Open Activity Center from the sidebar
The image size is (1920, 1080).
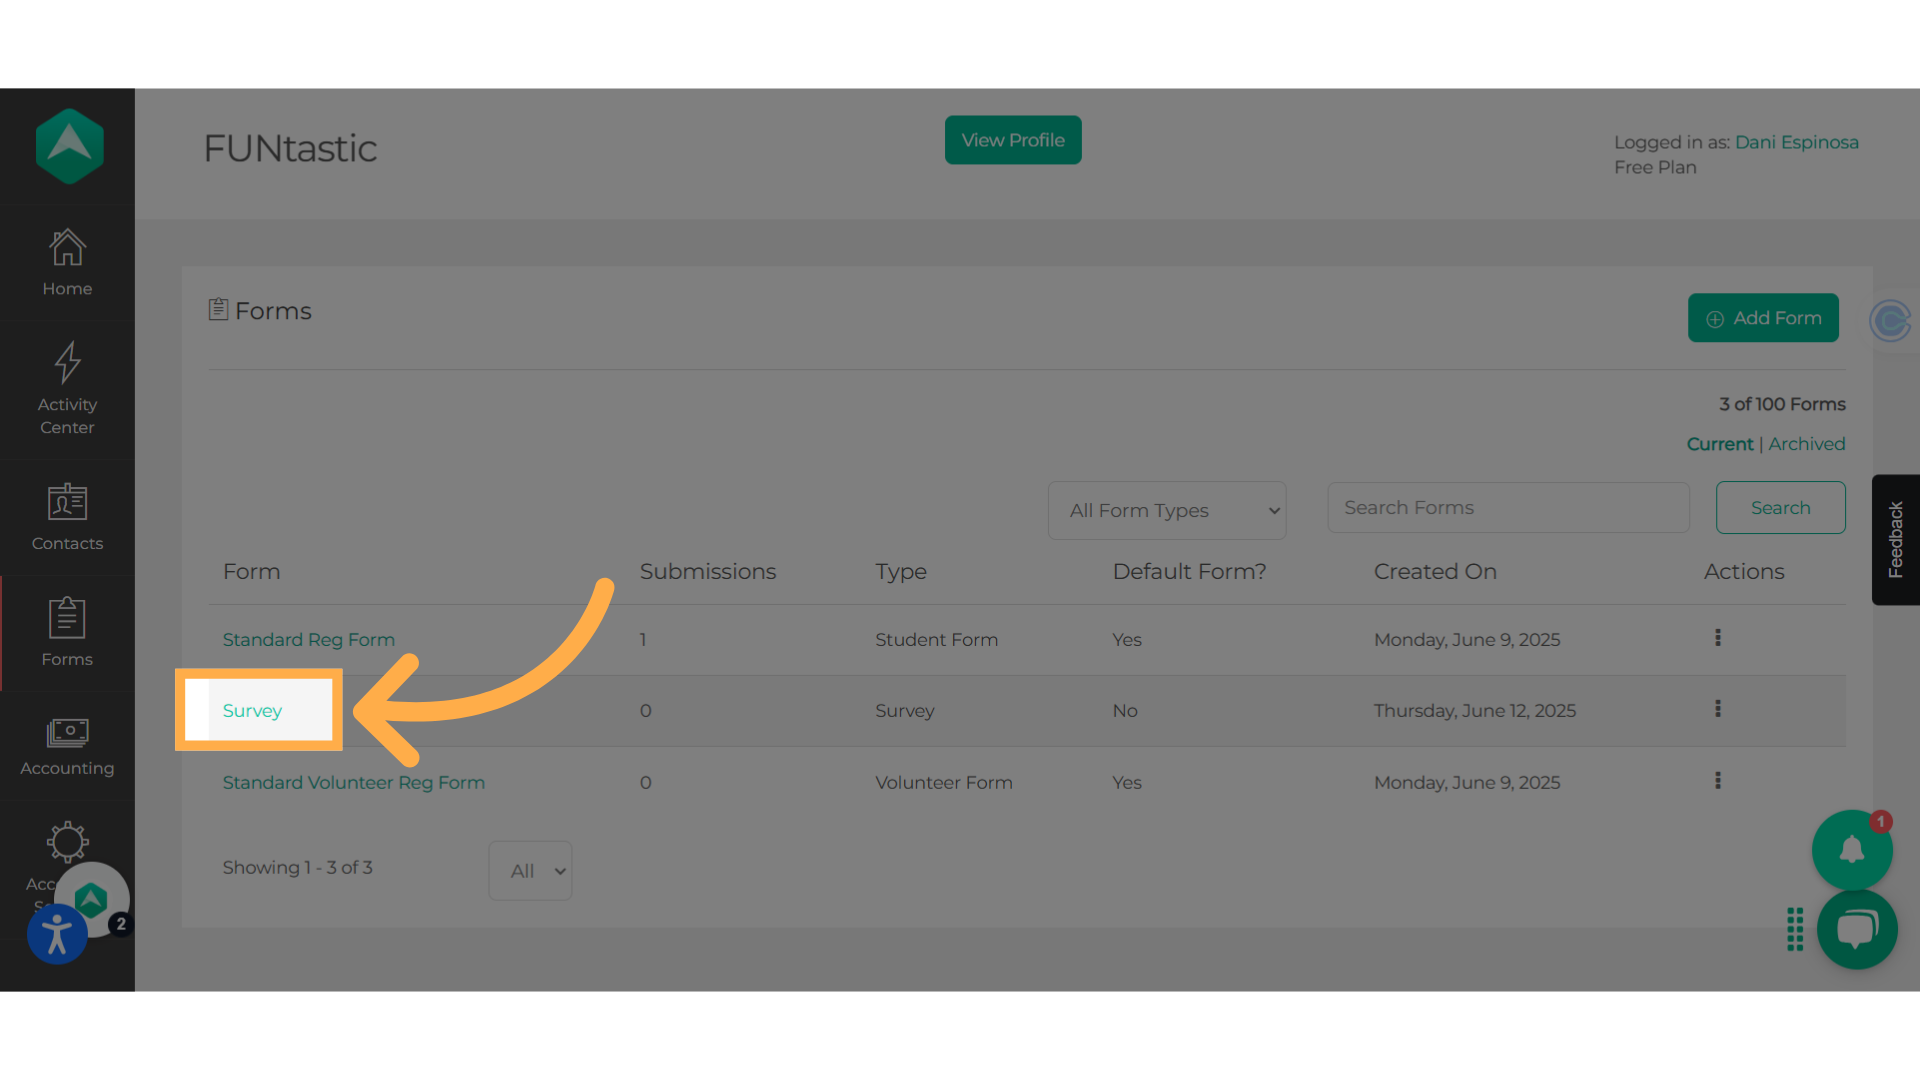coord(67,389)
